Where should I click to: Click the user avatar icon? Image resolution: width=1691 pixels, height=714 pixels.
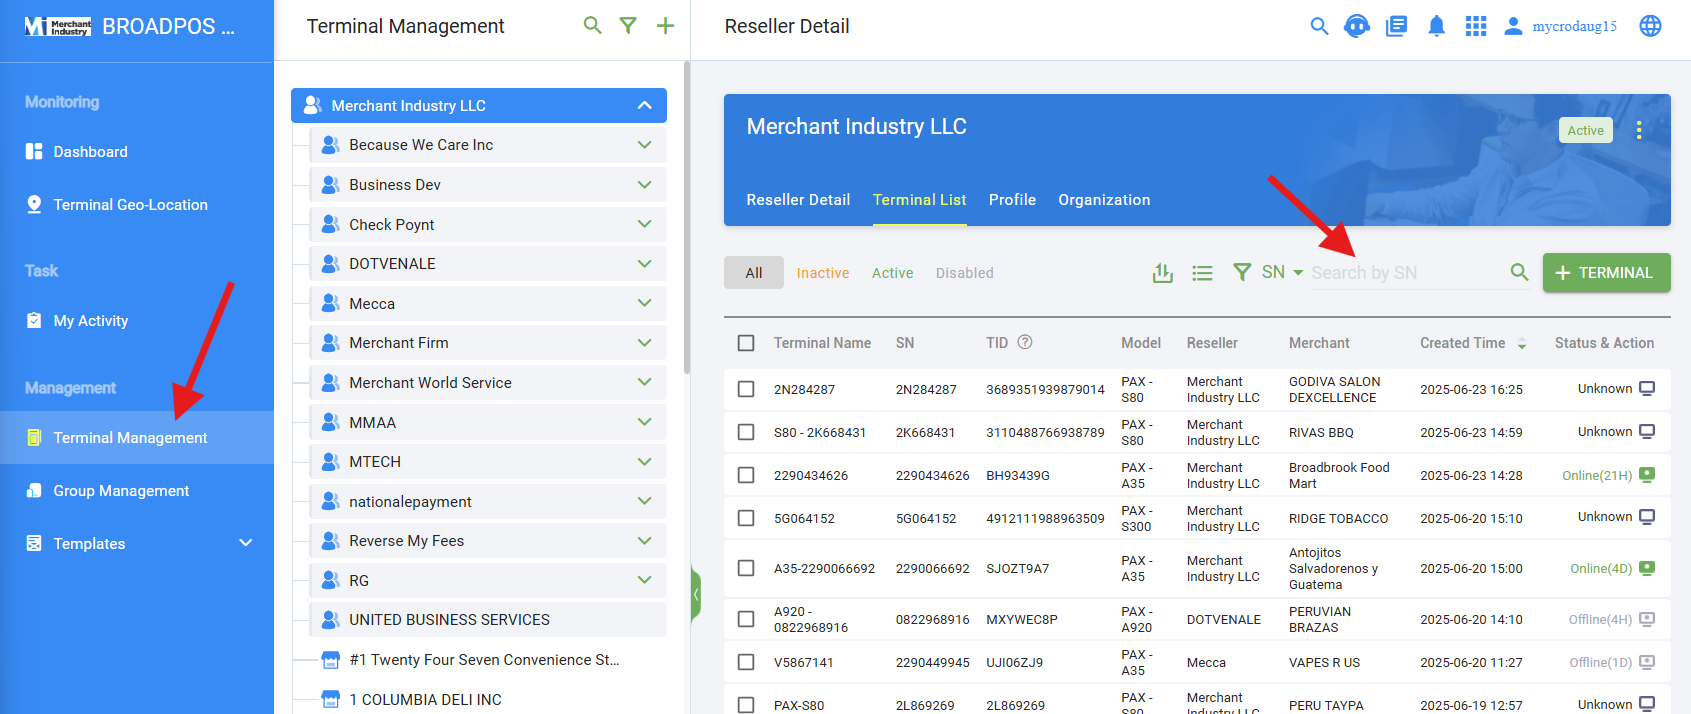tap(1513, 26)
